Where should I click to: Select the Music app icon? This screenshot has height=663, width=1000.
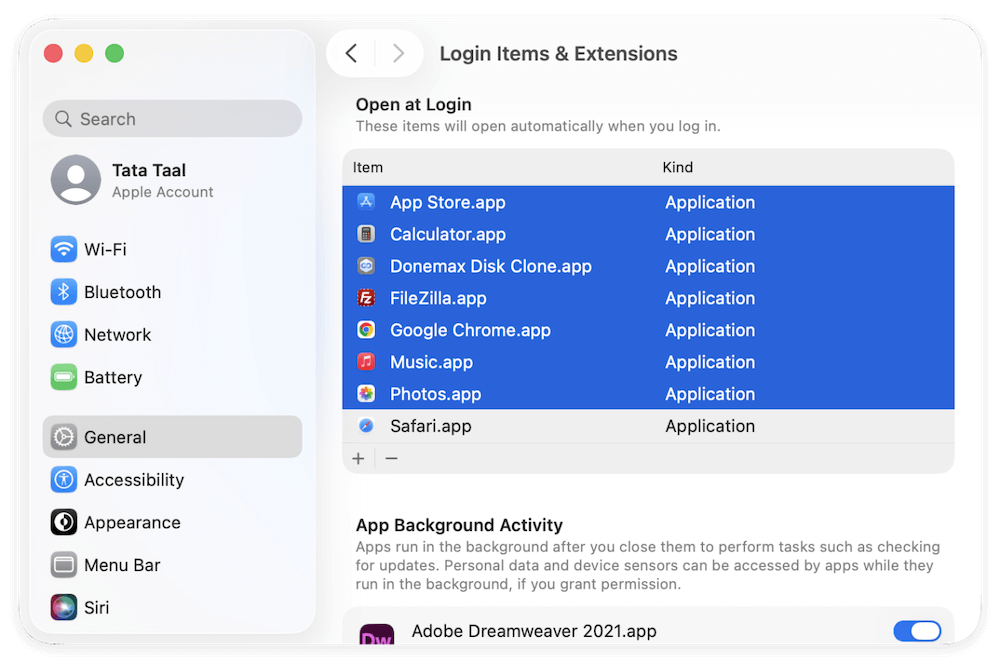368,362
